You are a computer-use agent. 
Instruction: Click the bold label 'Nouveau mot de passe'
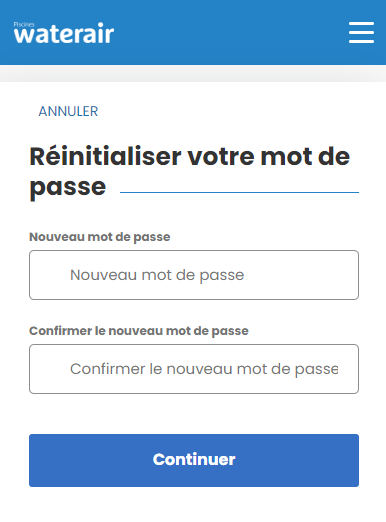(100, 237)
